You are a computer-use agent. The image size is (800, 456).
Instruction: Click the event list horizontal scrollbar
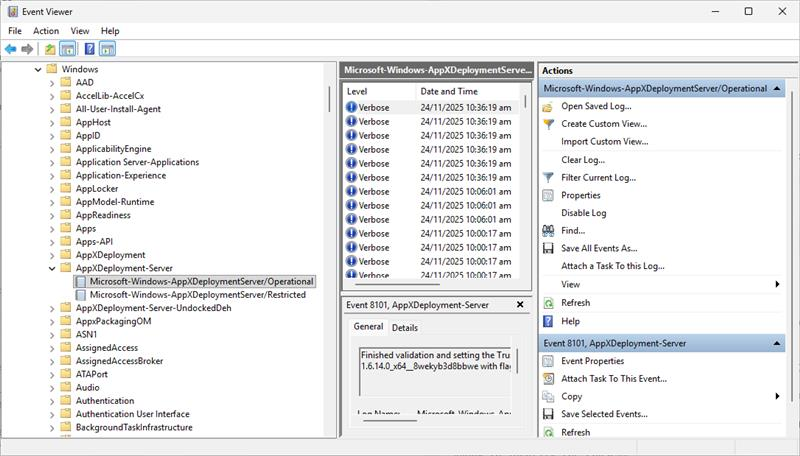tap(398, 284)
